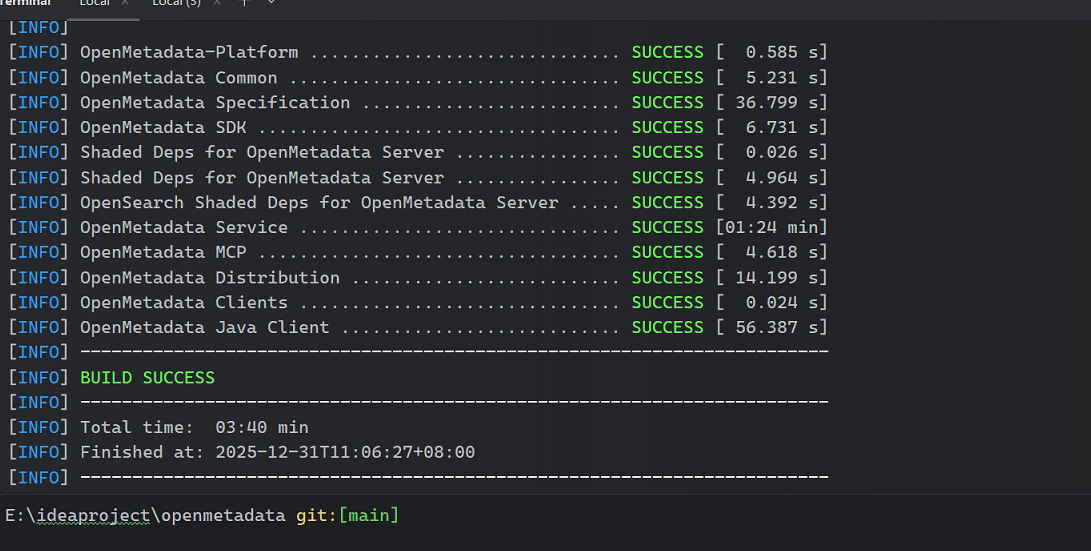Image resolution: width=1091 pixels, height=551 pixels.
Task: Click the OpenMetadata Service module name
Action: pos(184,227)
